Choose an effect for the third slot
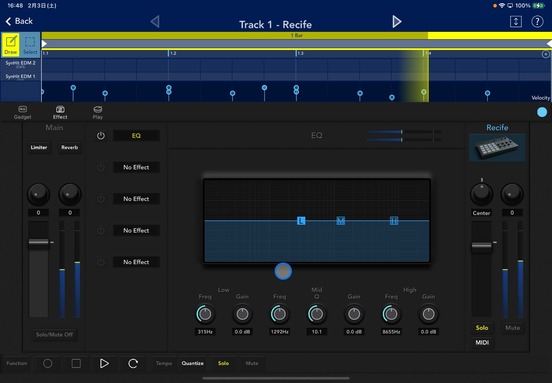Screen dimensions: 552x383 136,199
